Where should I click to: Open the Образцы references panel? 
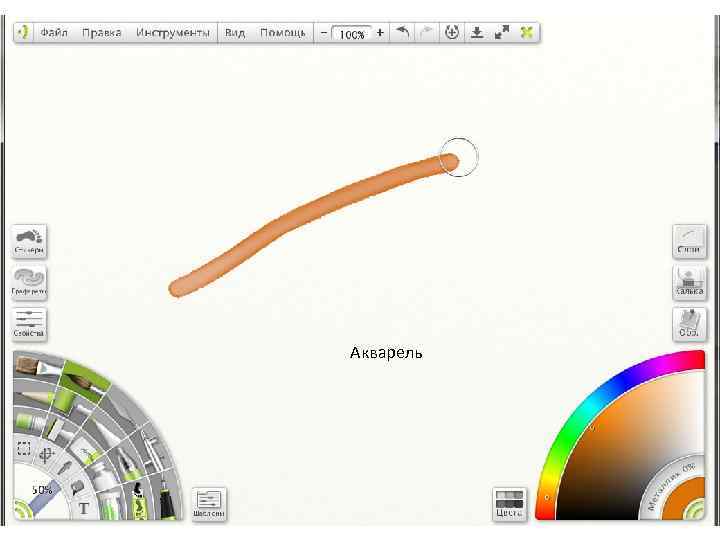(689, 324)
